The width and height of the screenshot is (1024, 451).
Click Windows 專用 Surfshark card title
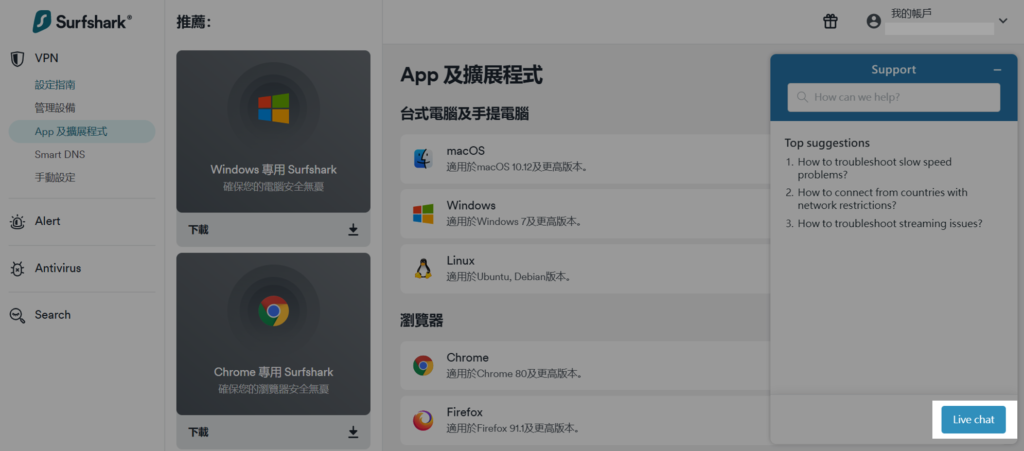[x=274, y=170]
